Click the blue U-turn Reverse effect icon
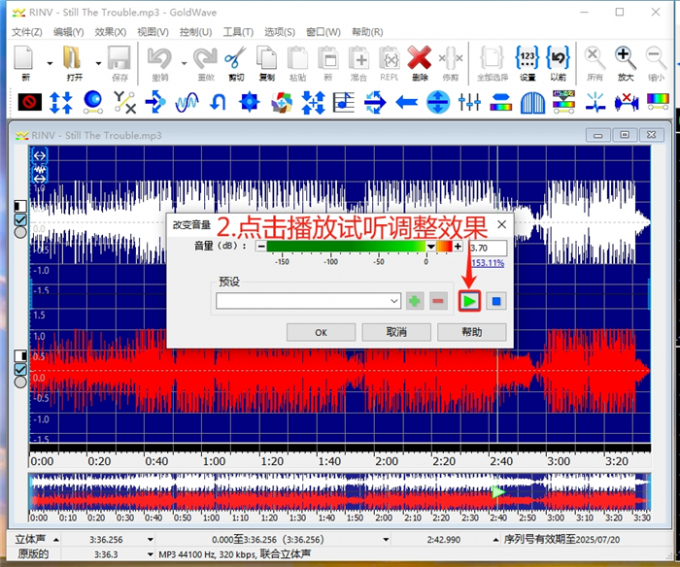This screenshot has width=680, height=567. 218,102
